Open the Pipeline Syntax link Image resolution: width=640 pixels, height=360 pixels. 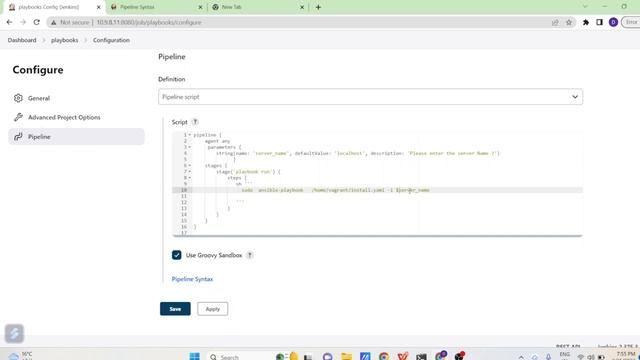tap(192, 279)
